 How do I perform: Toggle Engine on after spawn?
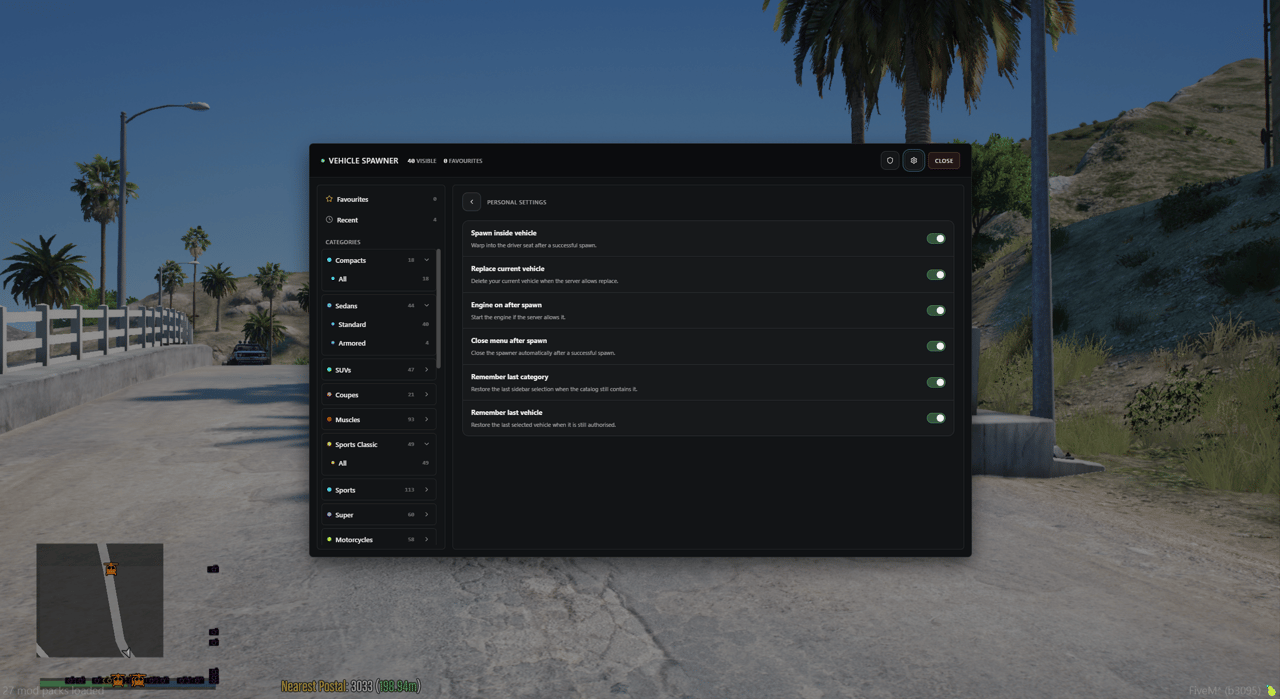tap(936, 310)
